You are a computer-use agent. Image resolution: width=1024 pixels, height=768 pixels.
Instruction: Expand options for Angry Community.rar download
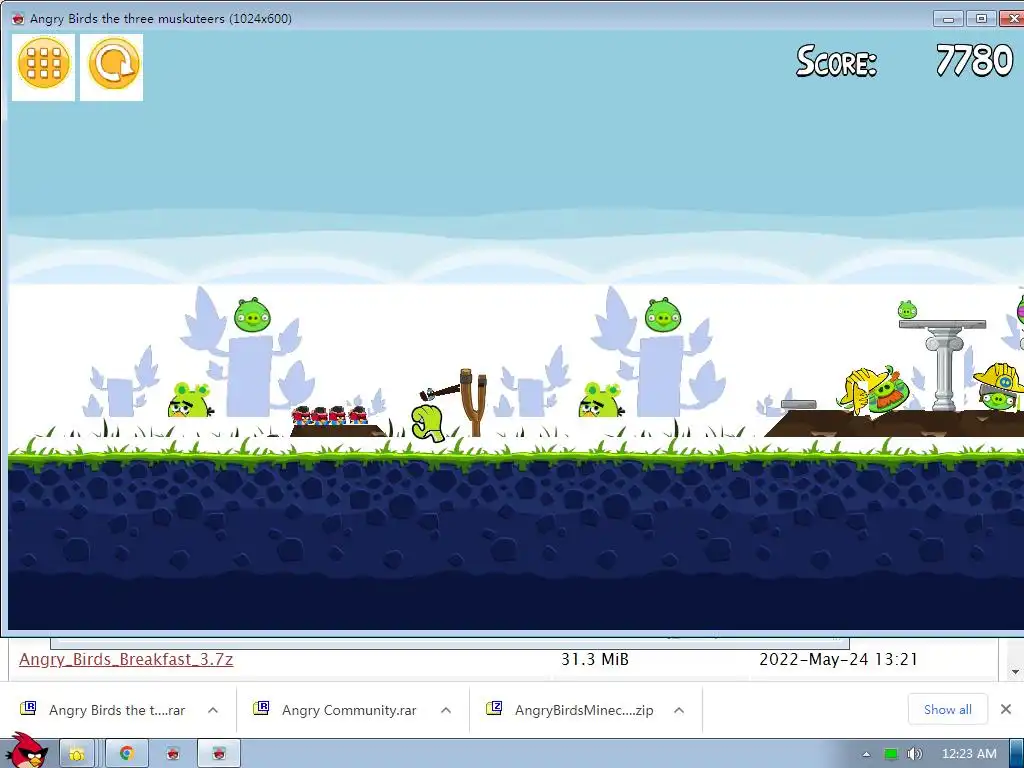(x=446, y=710)
